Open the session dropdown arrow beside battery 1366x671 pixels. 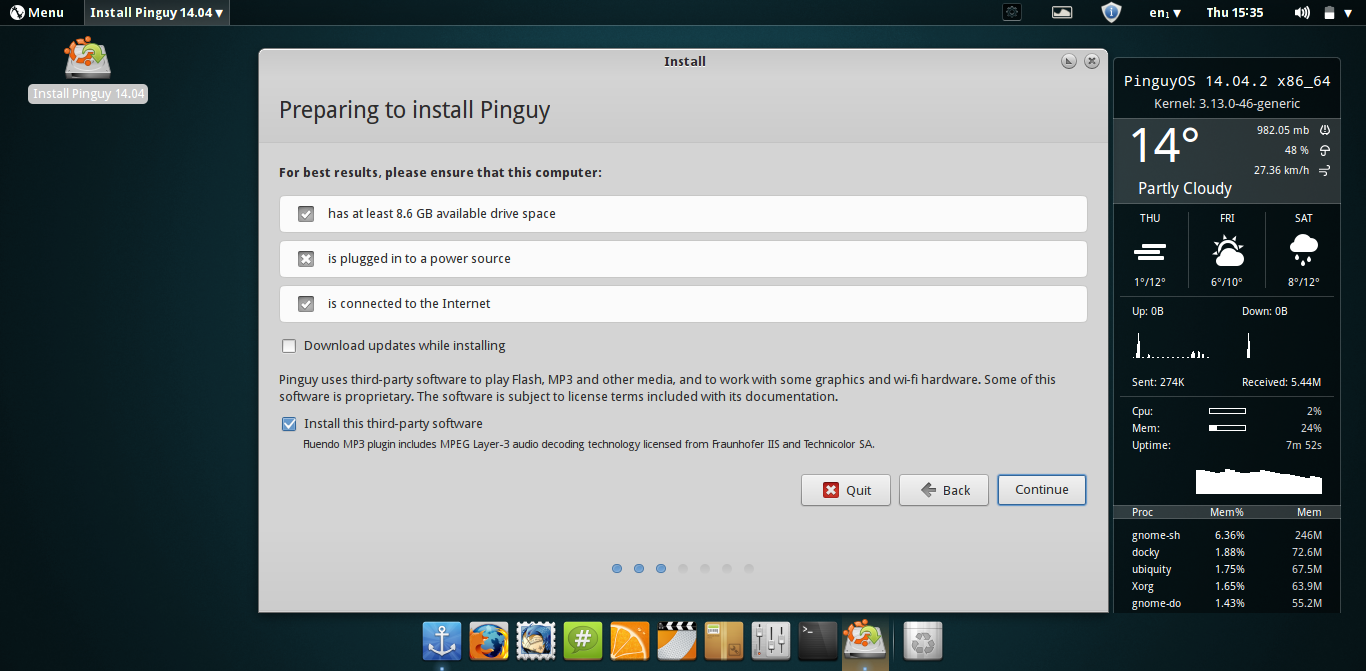point(1350,13)
